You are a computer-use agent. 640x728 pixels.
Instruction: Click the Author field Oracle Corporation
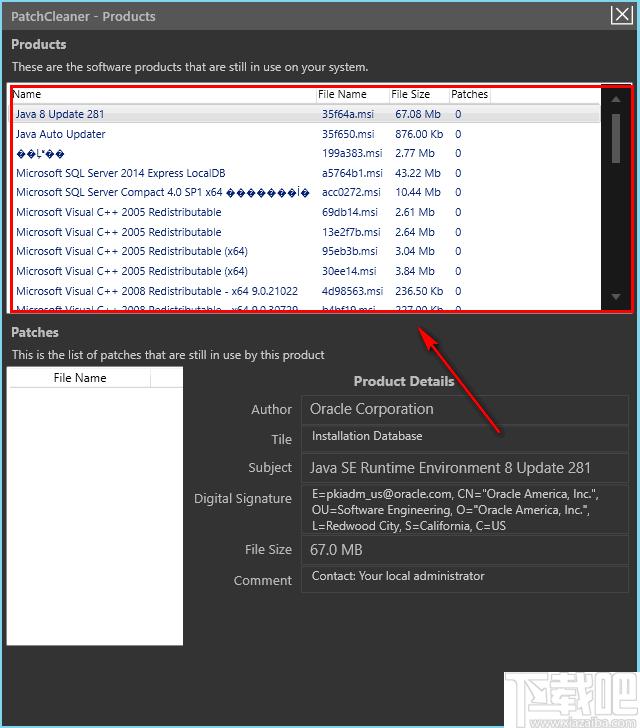coord(465,410)
